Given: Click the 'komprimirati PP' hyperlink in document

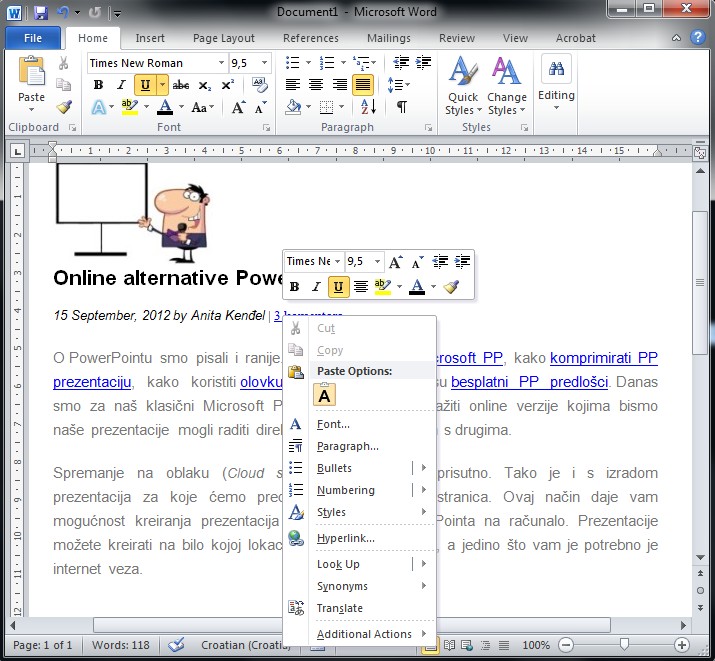Looking at the screenshot, I should click(603, 358).
